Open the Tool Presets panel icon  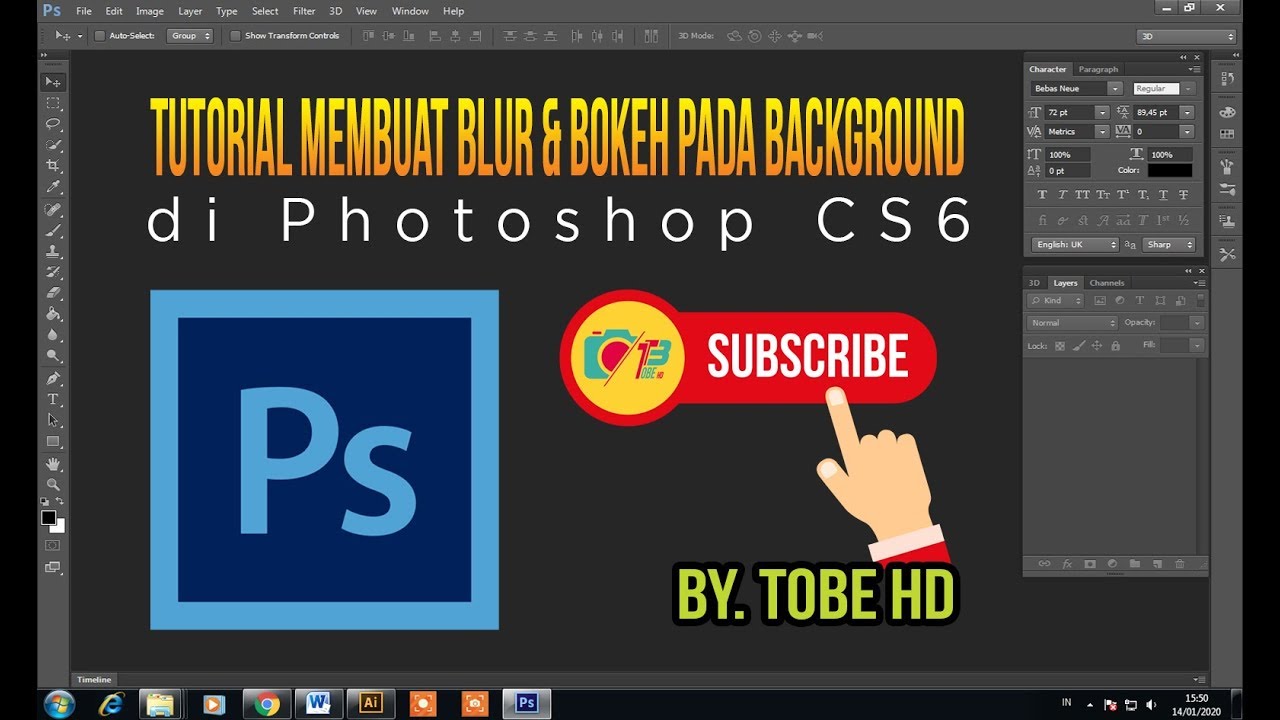[x=1227, y=255]
